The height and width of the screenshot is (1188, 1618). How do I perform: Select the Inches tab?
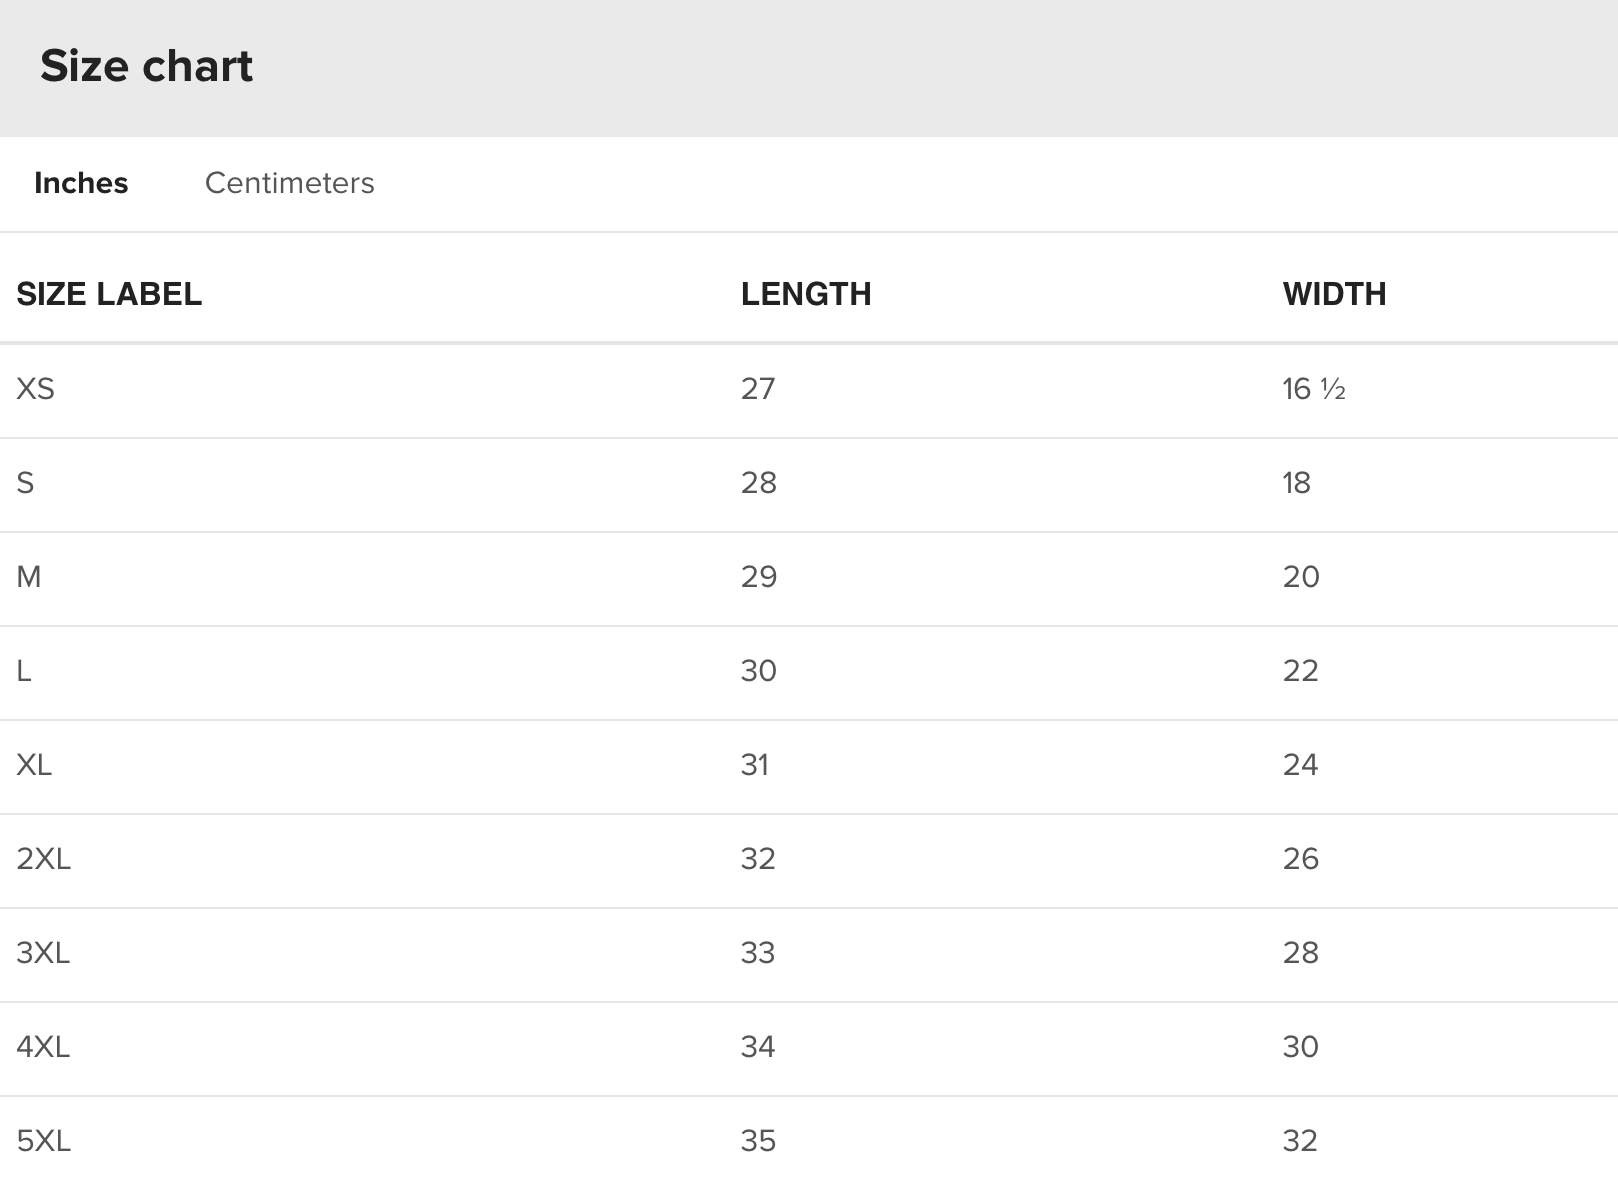(81, 183)
